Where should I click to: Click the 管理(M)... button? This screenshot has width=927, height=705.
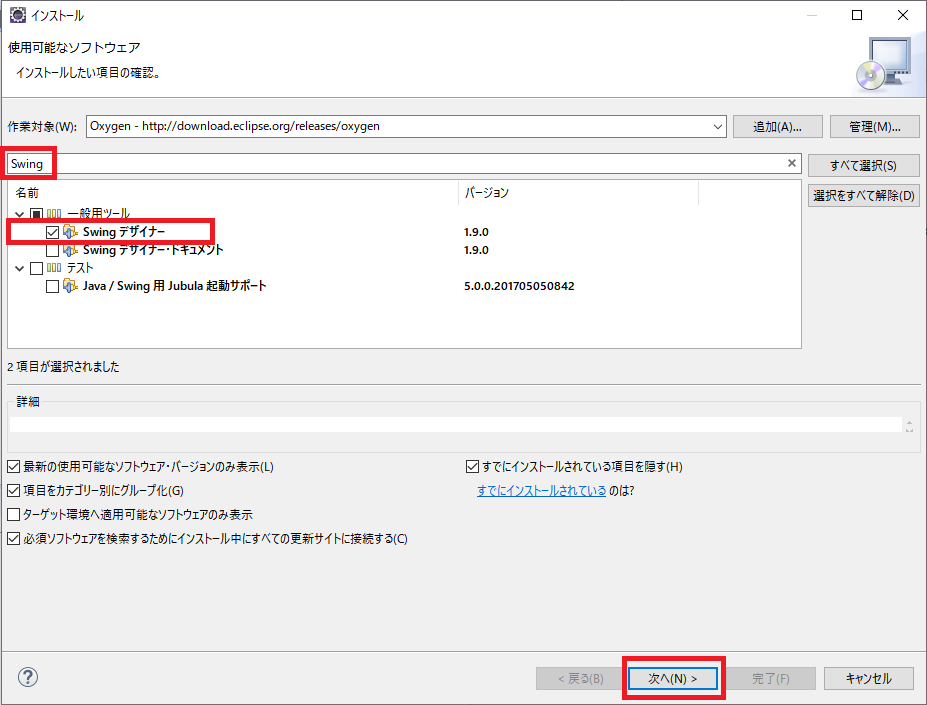pos(874,127)
